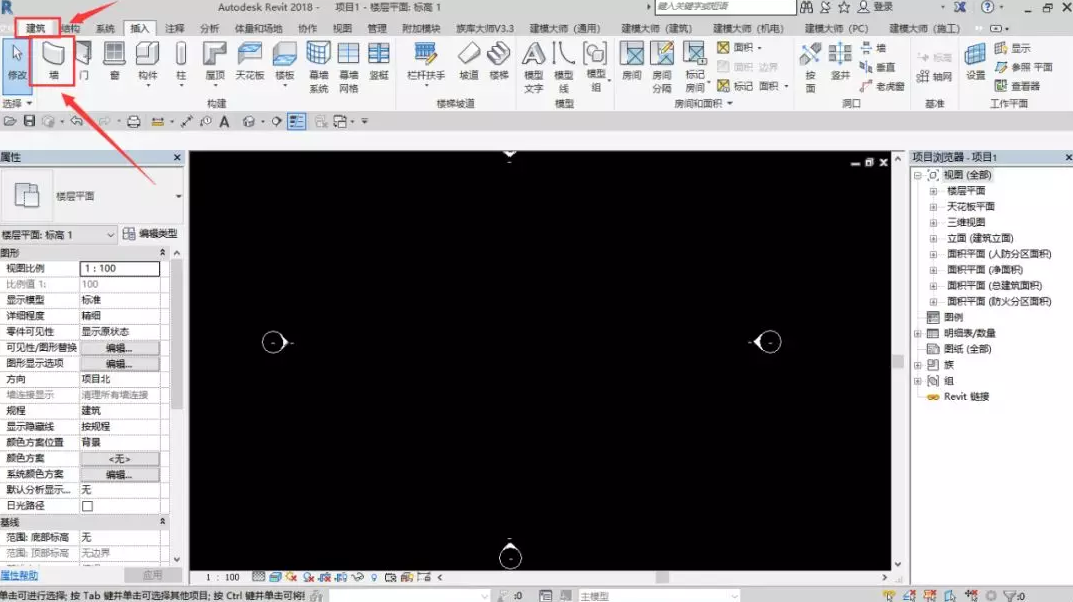Select the 图纸 (全部) item in project browser
This screenshot has height=602, width=1073.
click(967, 349)
